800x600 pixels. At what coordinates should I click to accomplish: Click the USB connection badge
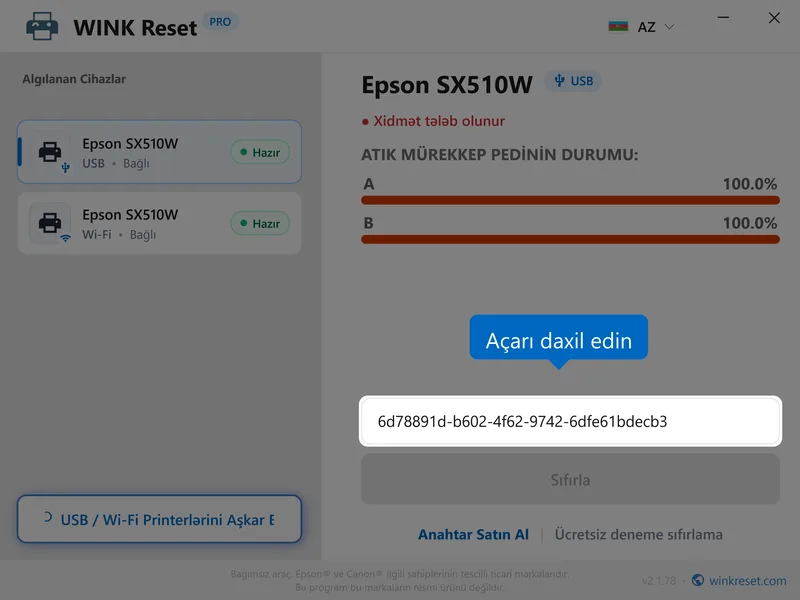coord(573,81)
